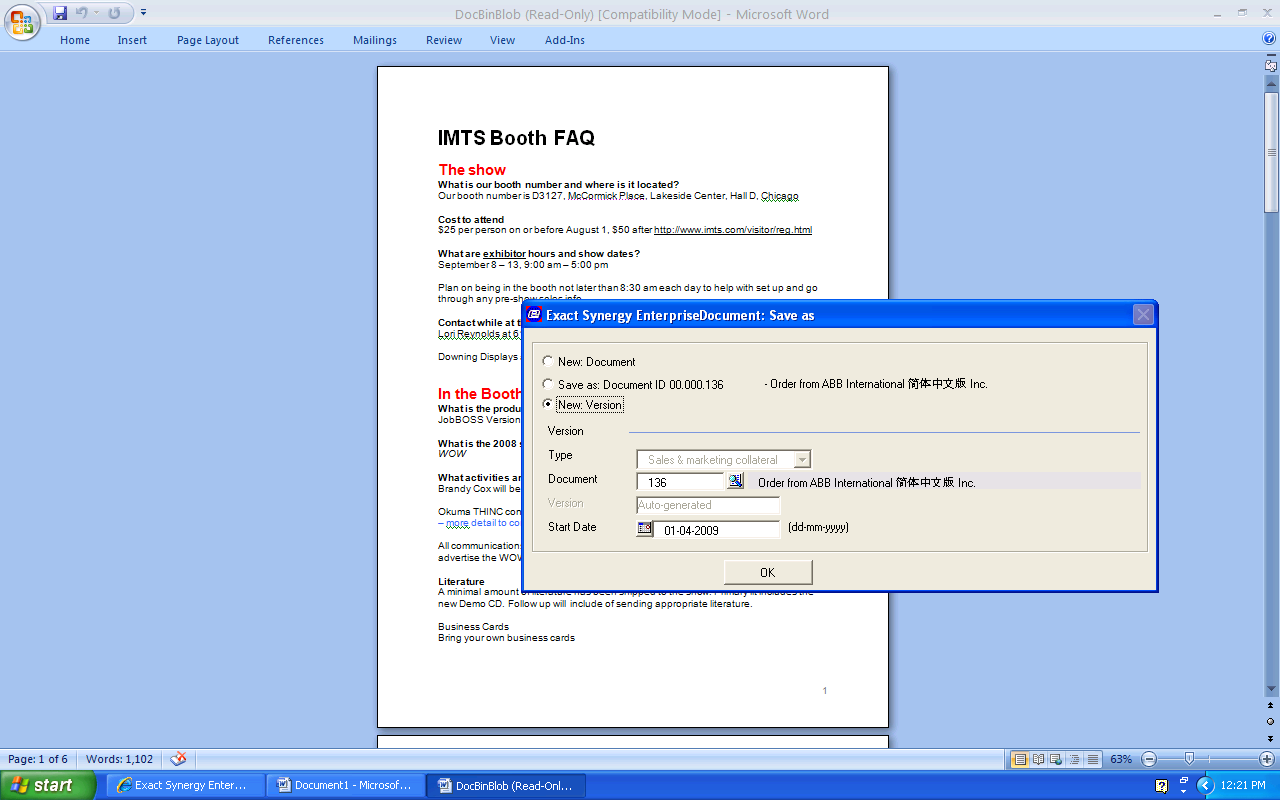1280x800 pixels.
Task: Click the Start Date field 01-04-2009
Action: (x=718, y=530)
